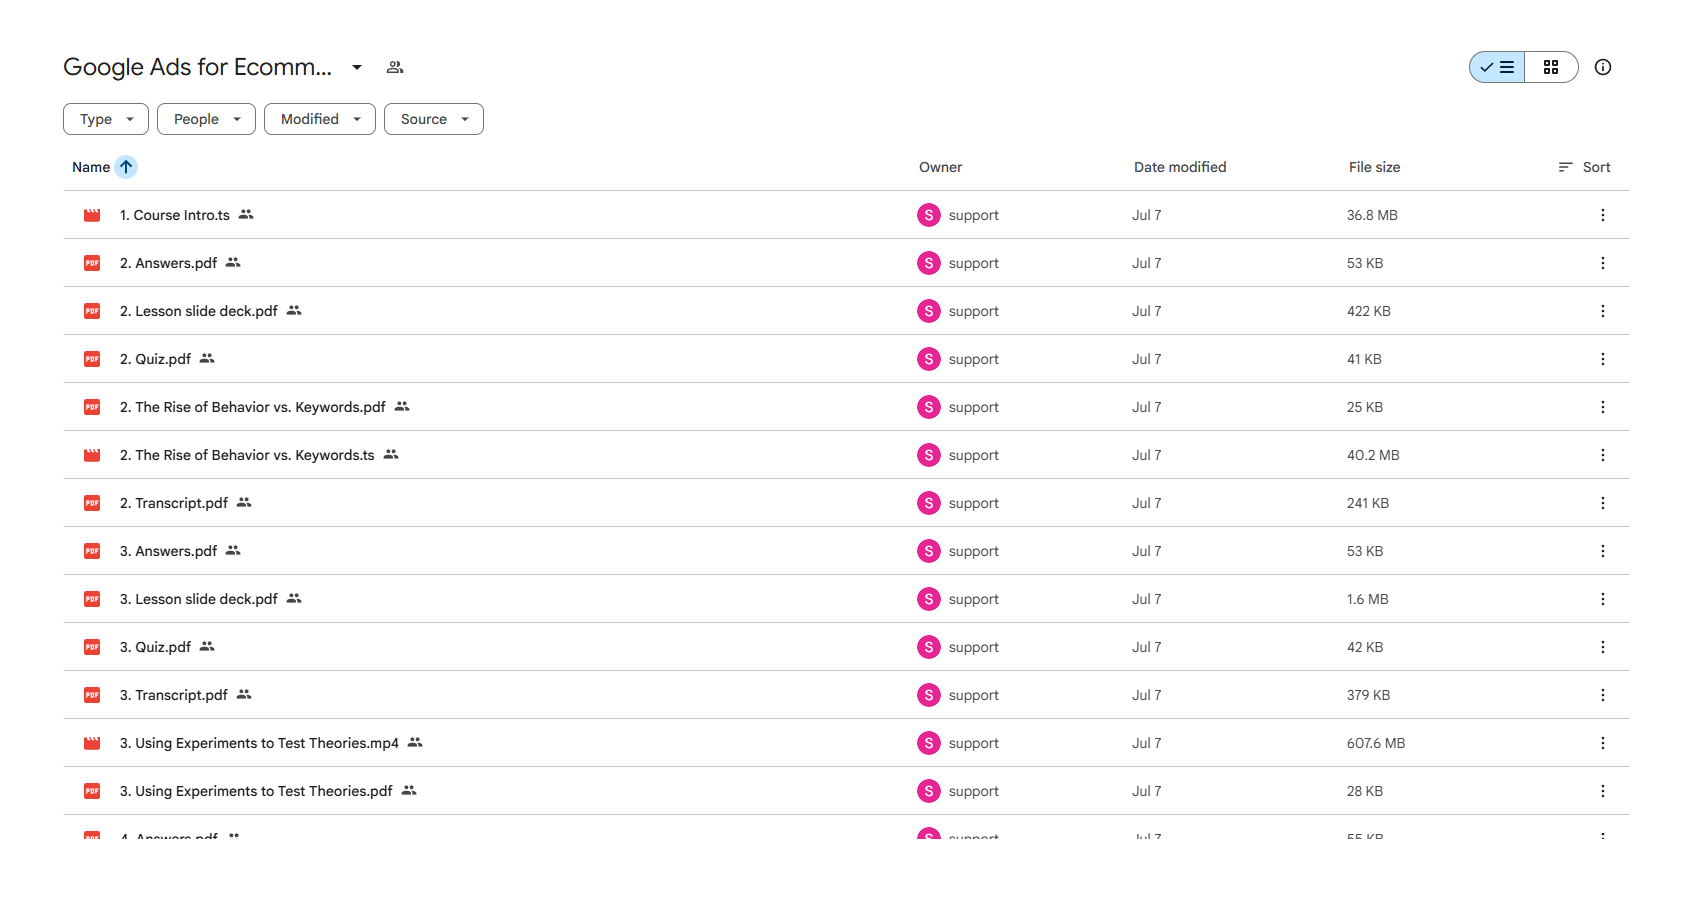Viewport: 1696px width, 900px height.
Task: Switch to list layout view
Action: tap(1497, 67)
